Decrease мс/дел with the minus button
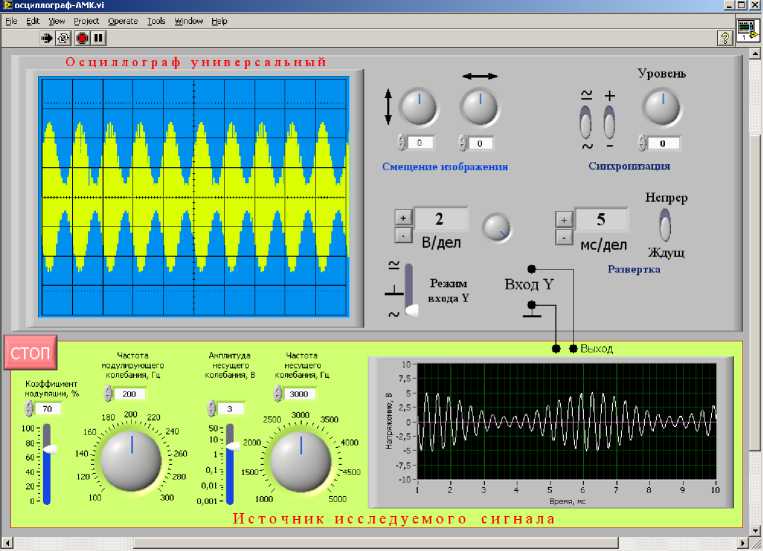The width and height of the screenshot is (763, 551). 562,236
